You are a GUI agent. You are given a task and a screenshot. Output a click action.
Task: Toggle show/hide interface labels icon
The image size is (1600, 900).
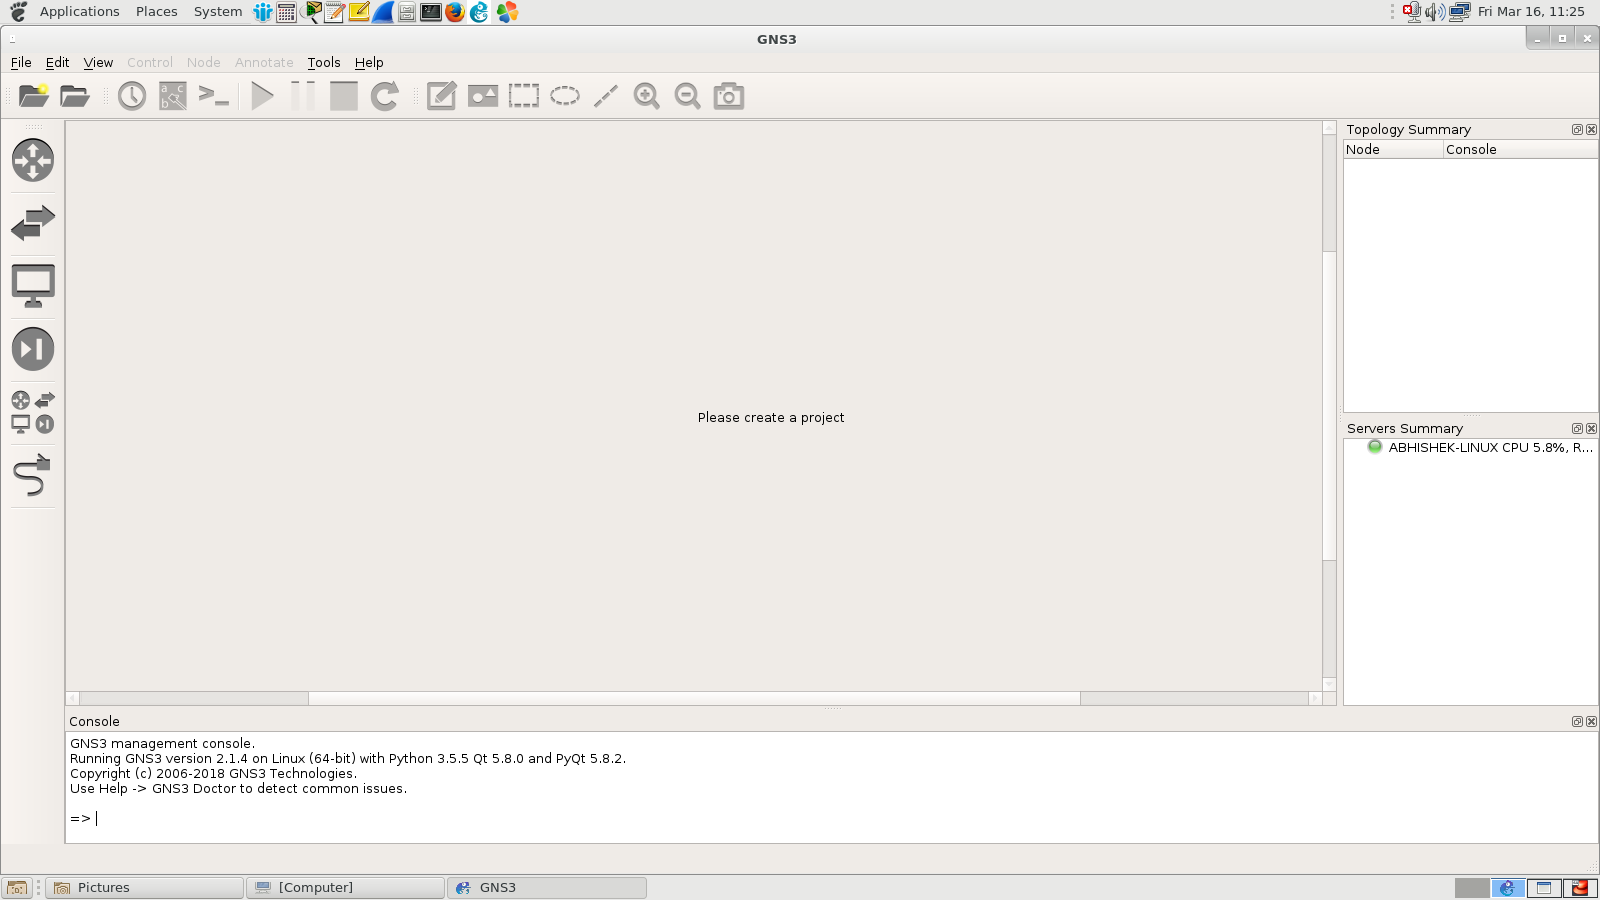pos(173,96)
